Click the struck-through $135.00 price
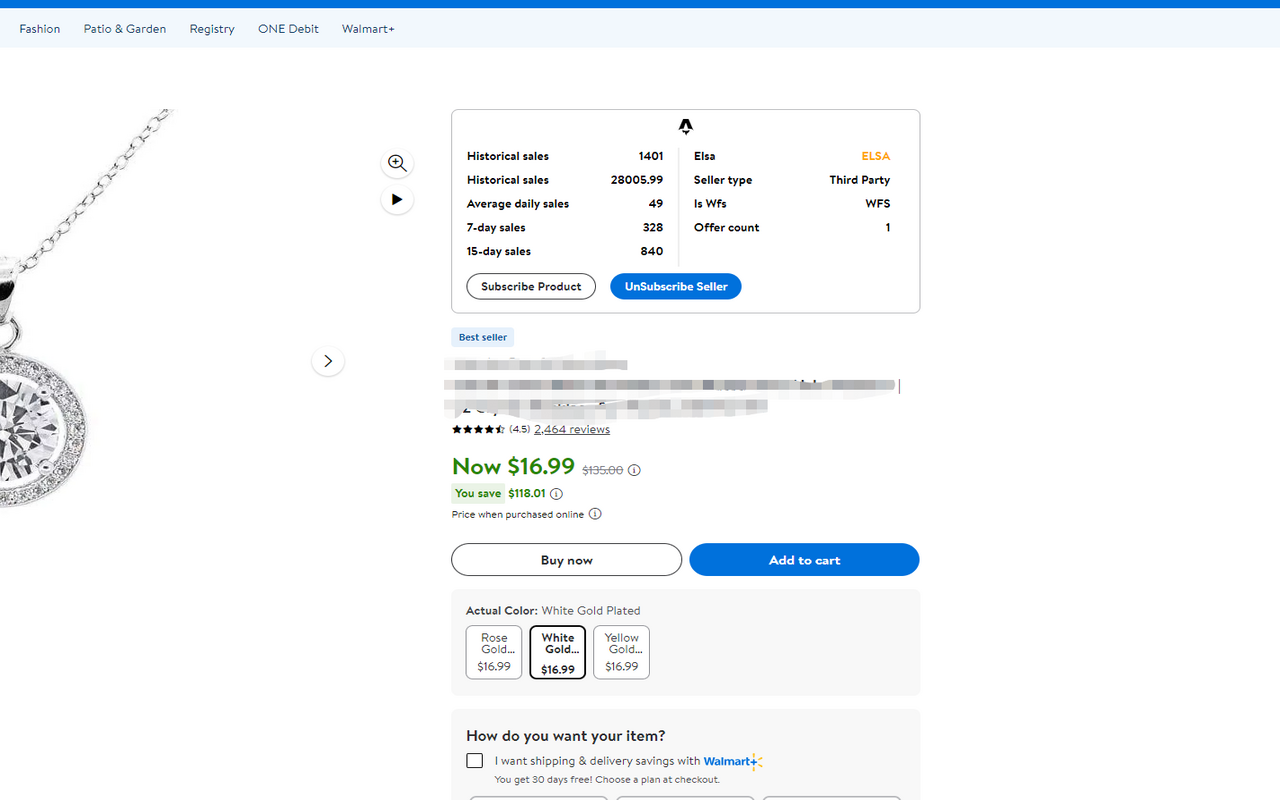This screenshot has width=1280, height=800. click(x=603, y=470)
